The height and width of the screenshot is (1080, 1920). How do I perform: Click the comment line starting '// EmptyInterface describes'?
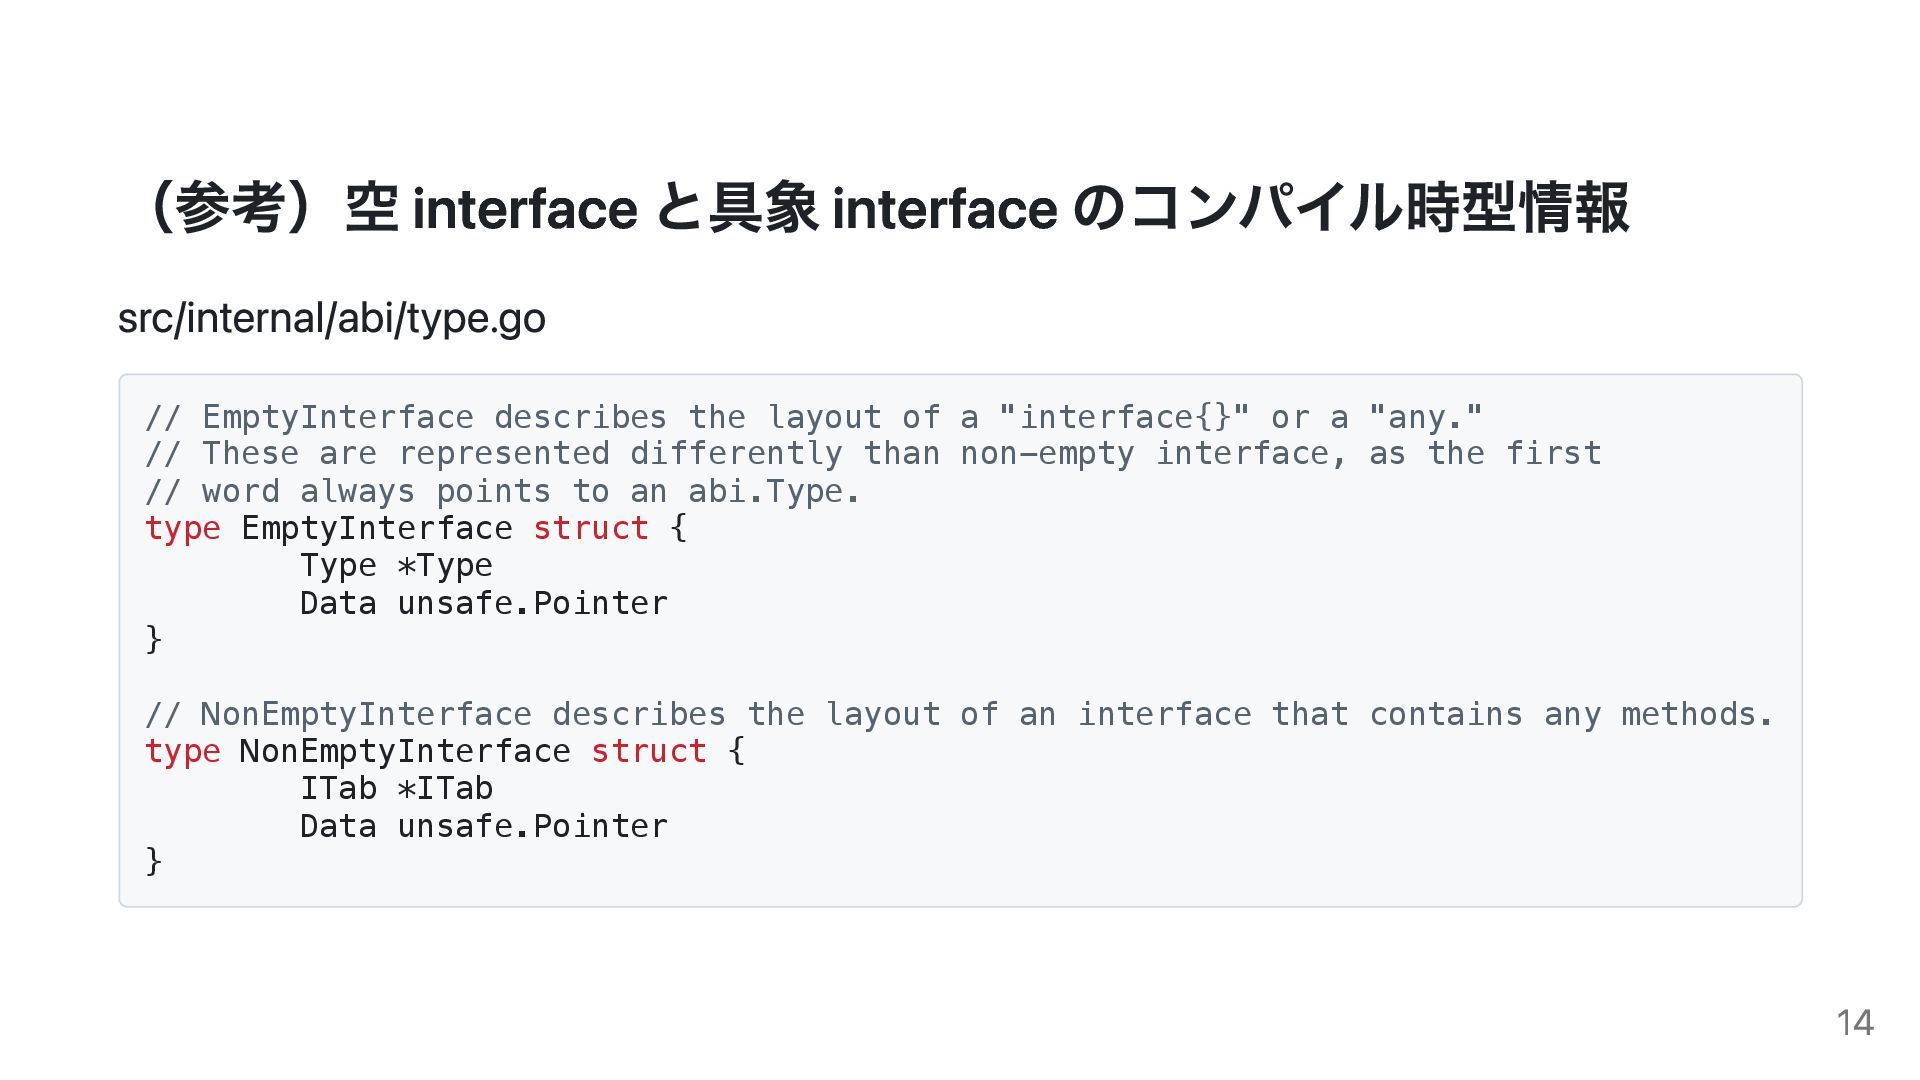[814, 417]
